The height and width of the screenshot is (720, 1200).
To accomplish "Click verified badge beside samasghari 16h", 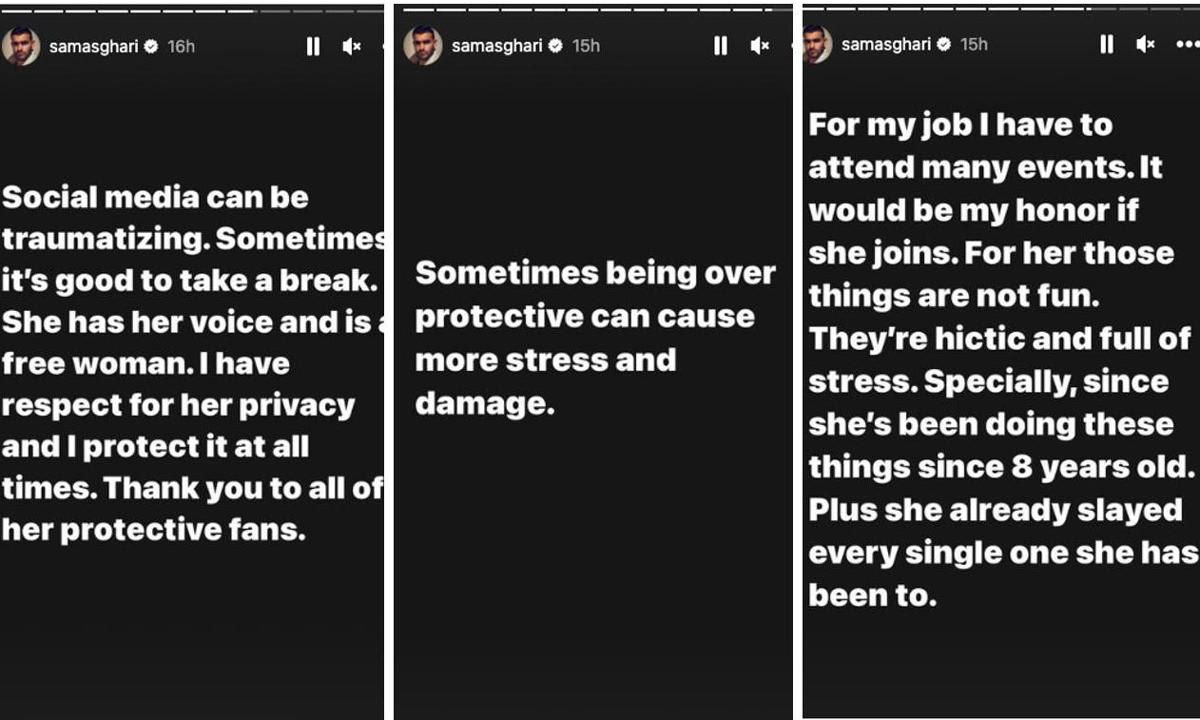I will (151, 46).
